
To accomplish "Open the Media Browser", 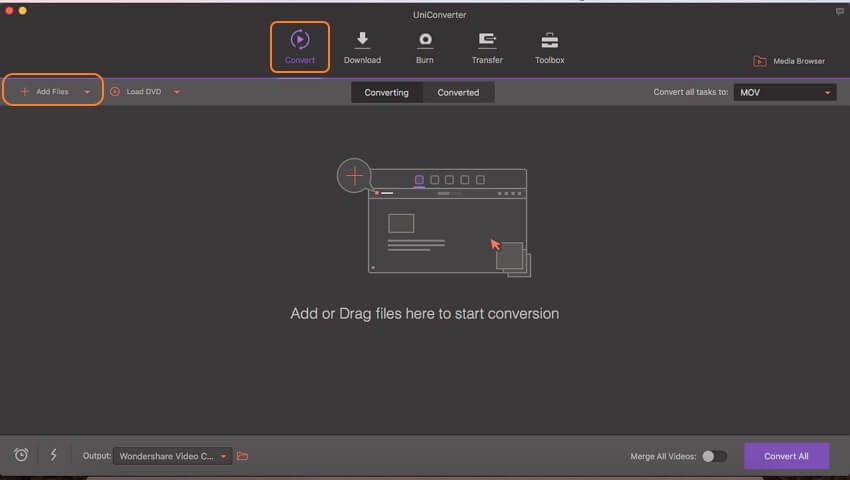I will coord(789,61).
